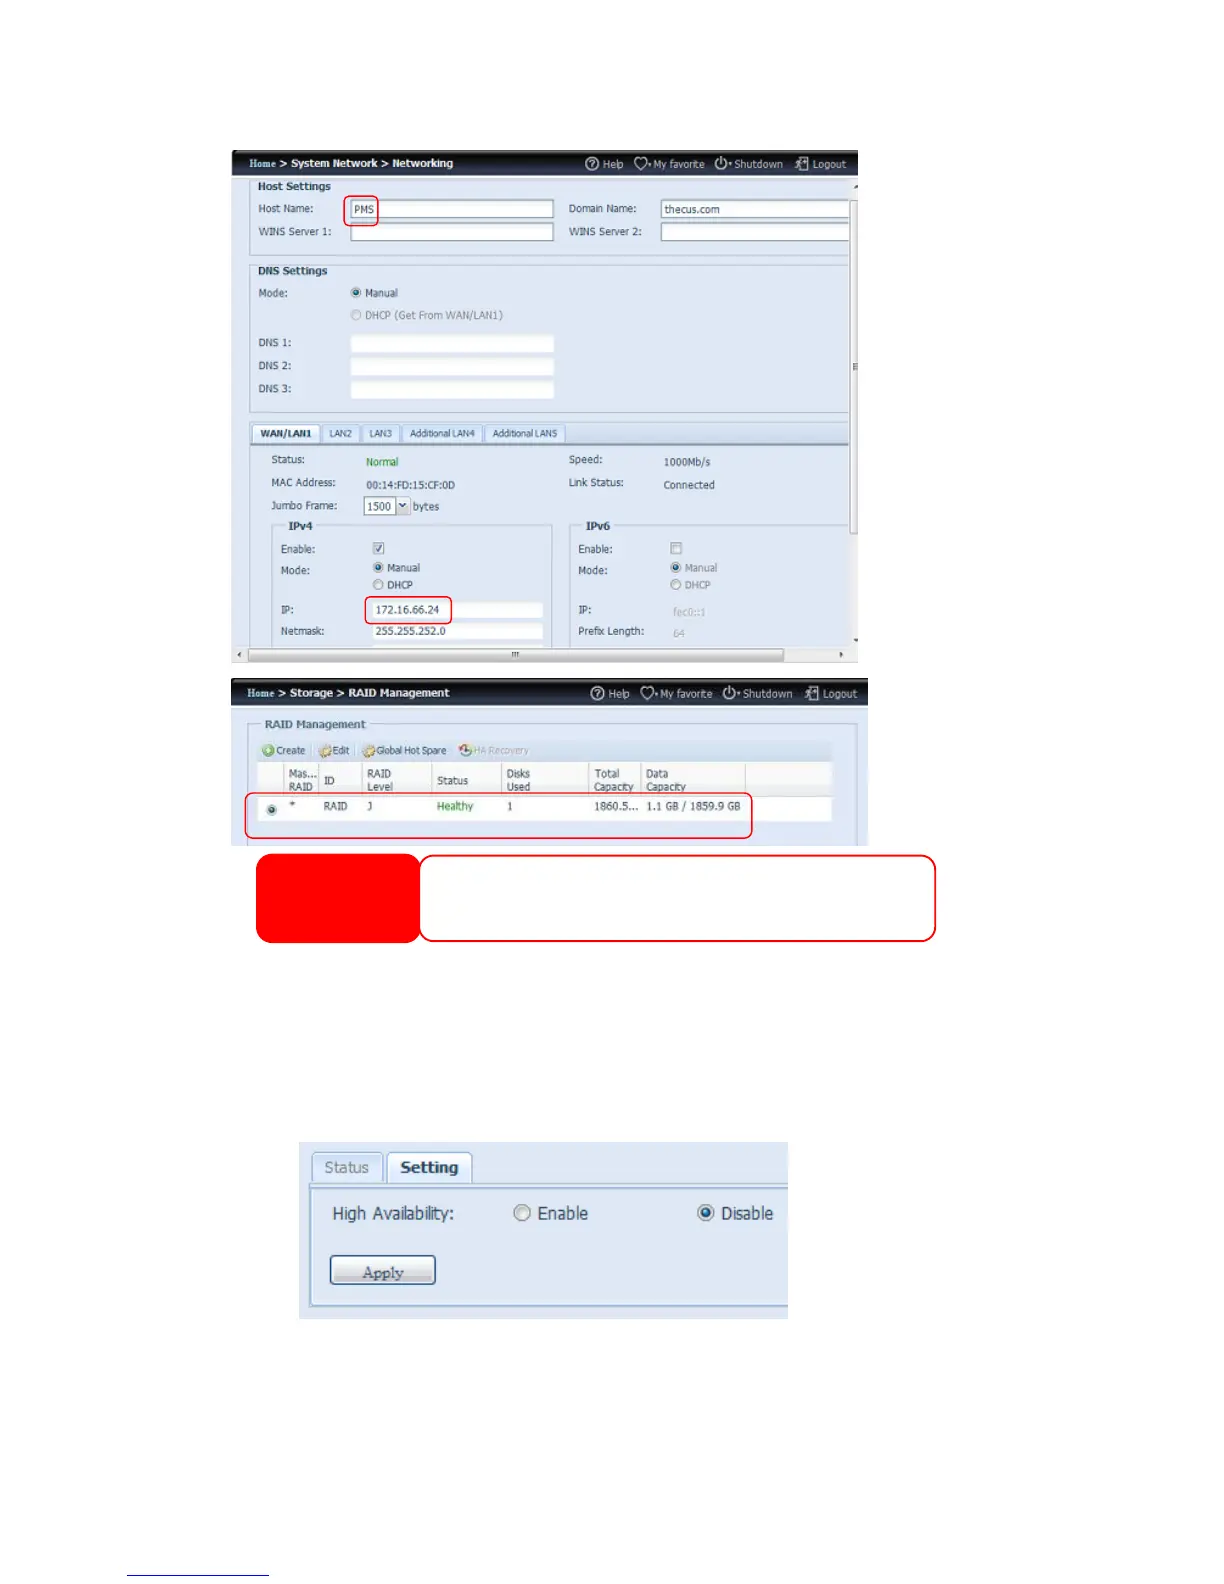The image size is (1224, 1584).
Task: Click the horizontal scrollbar left arrow
Action: (x=239, y=655)
